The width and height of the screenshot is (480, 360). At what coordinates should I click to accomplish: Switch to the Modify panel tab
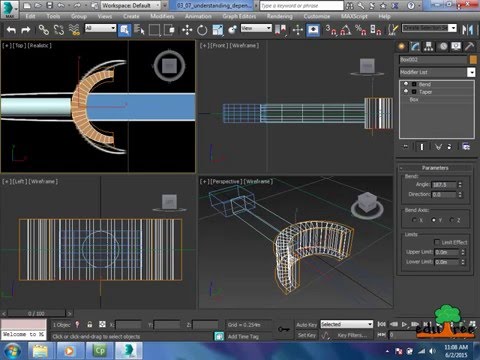(415, 47)
